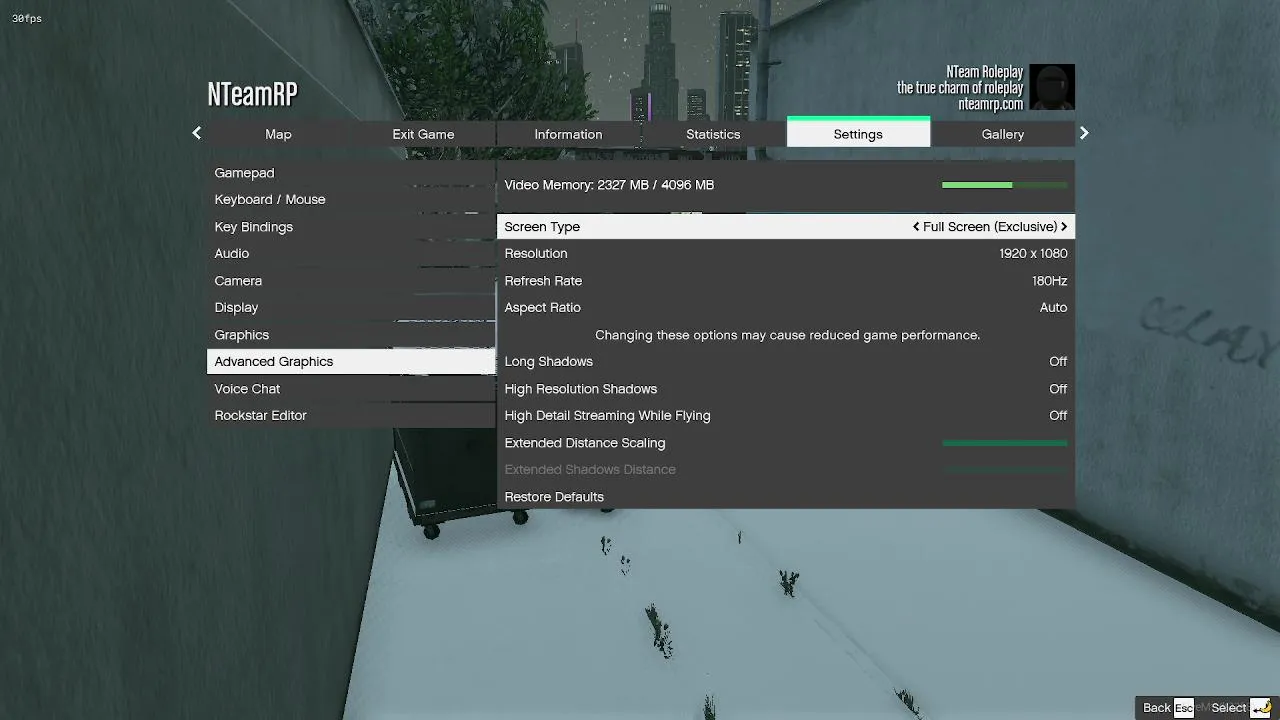Select Keyboard / Mouse settings category
The height and width of the screenshot is (720, 1280).
tap(351, 200)
